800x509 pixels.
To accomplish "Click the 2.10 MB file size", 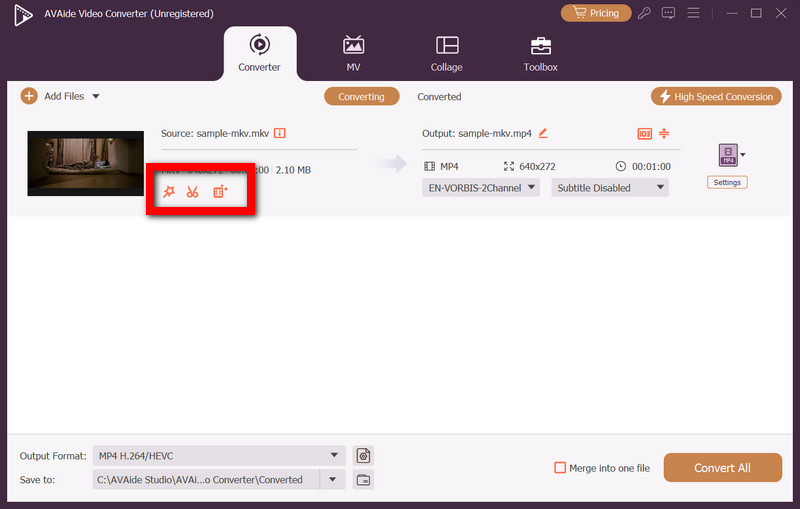I will (x=293, y=170).
